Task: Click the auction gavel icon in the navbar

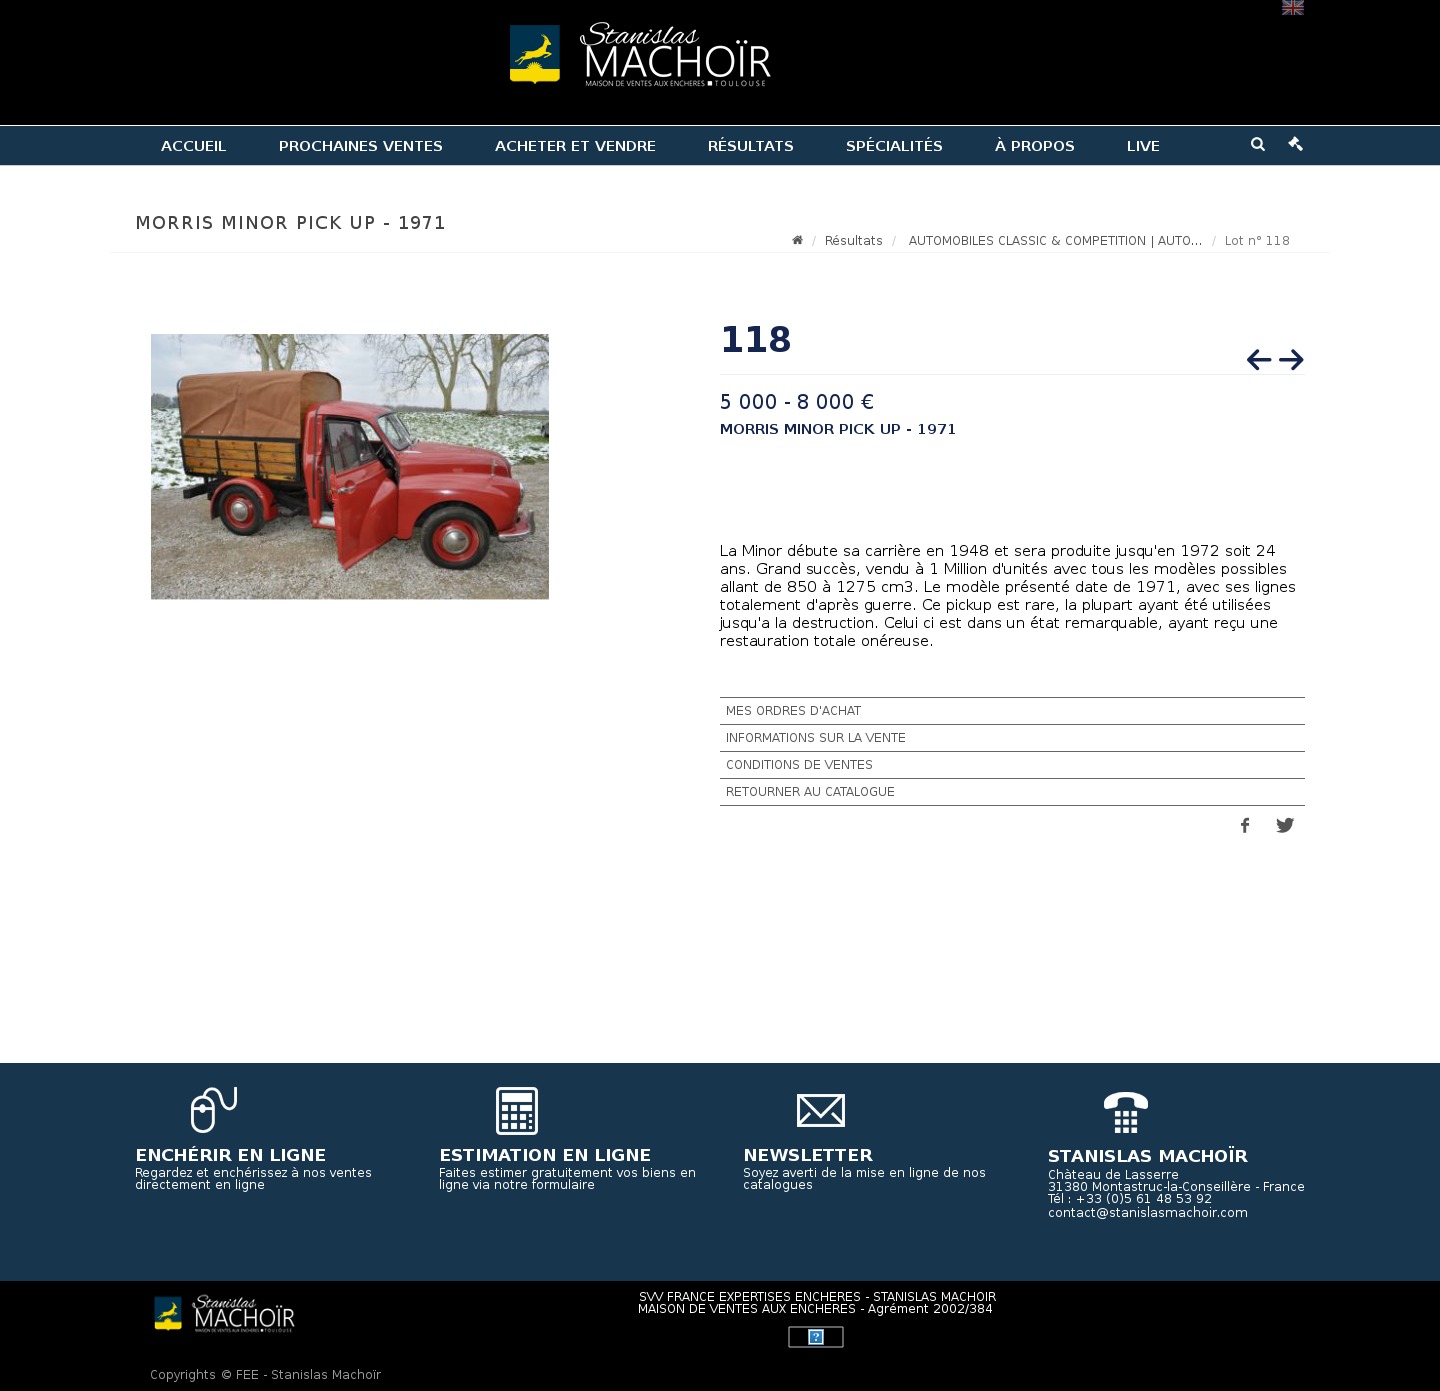Action: click(1296, 144)
